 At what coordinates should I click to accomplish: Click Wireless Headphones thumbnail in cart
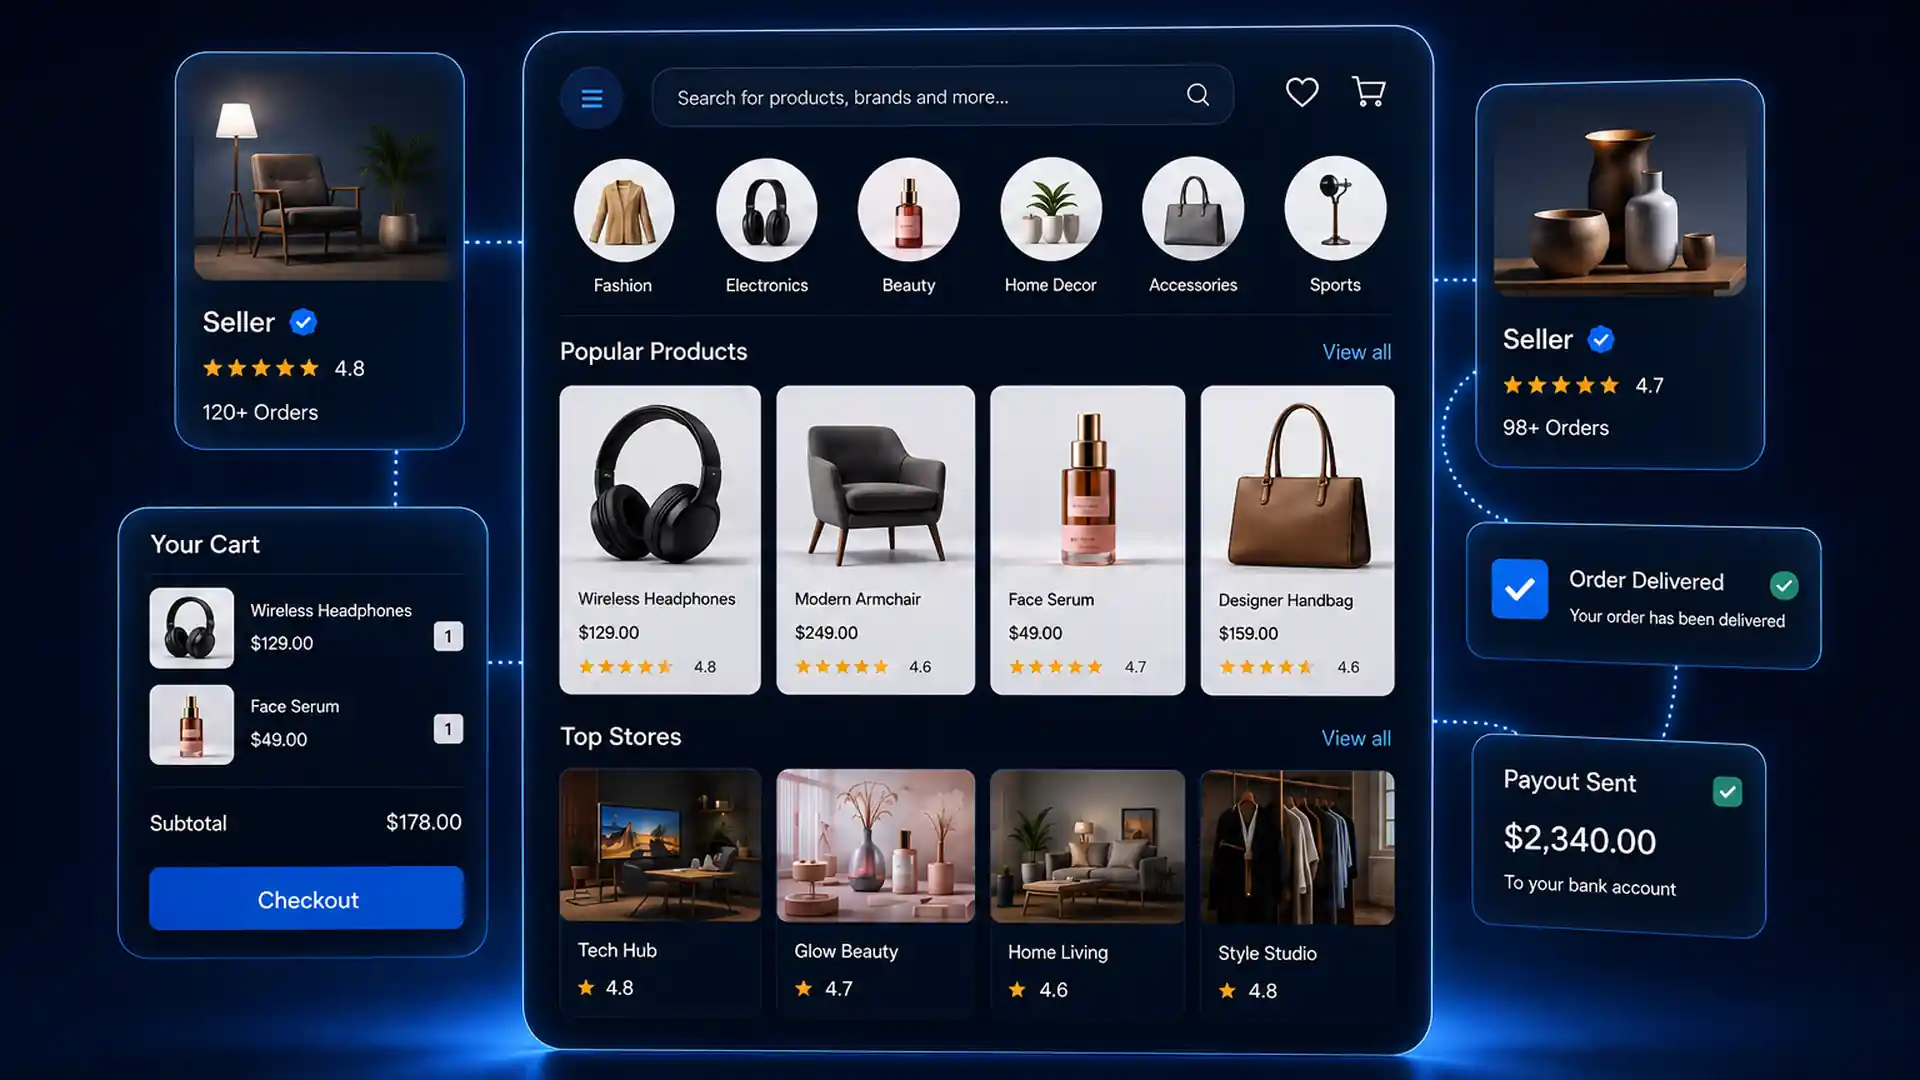192,628
